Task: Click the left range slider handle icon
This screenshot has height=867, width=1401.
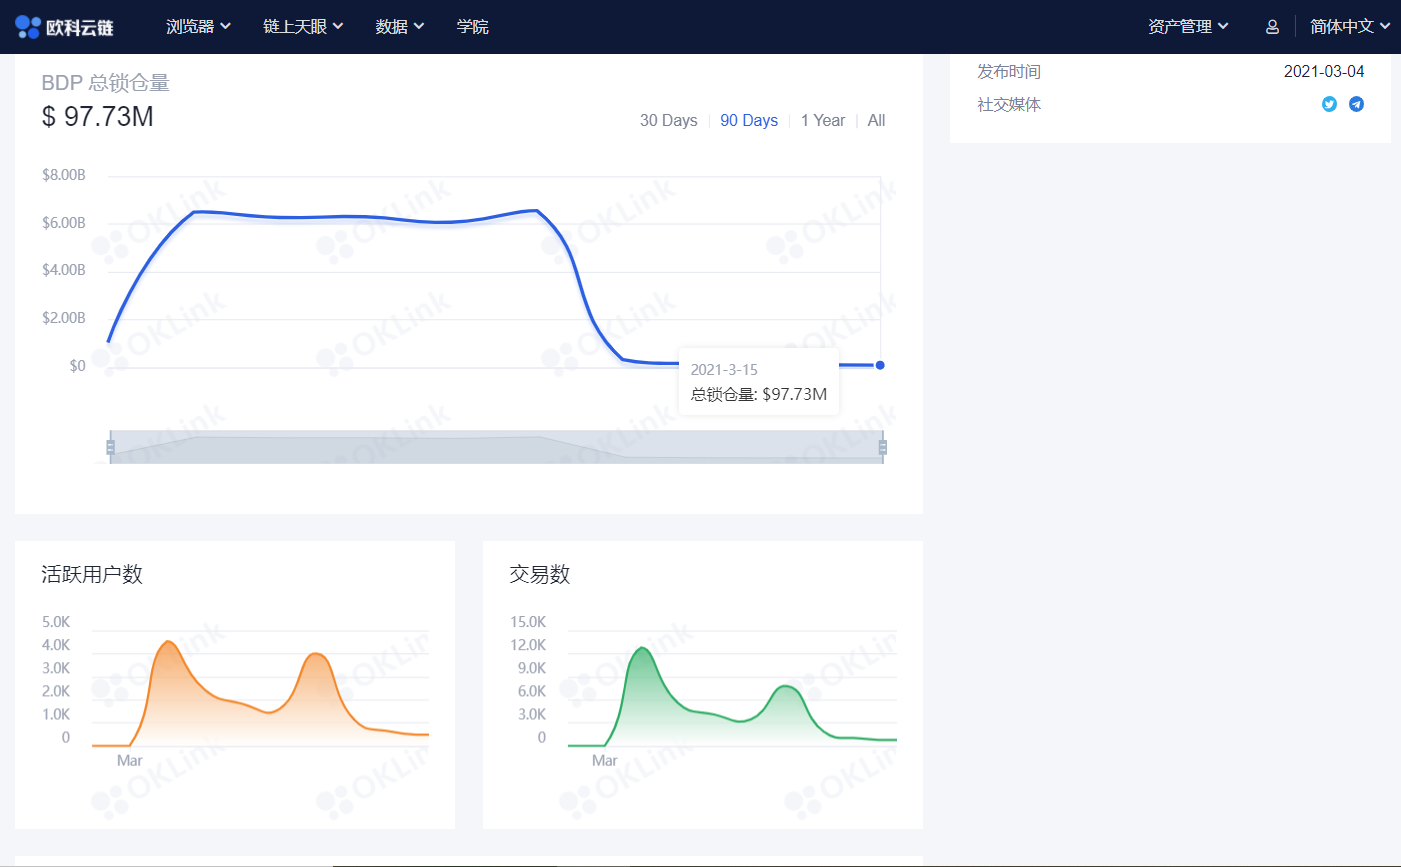Action: [x=110, y=445]
